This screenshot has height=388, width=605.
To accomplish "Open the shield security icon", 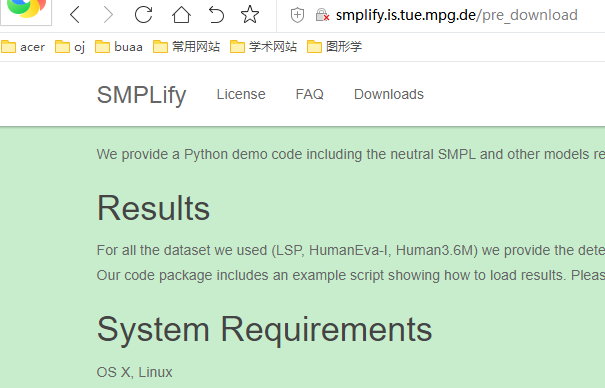I will tap(297, 15).
